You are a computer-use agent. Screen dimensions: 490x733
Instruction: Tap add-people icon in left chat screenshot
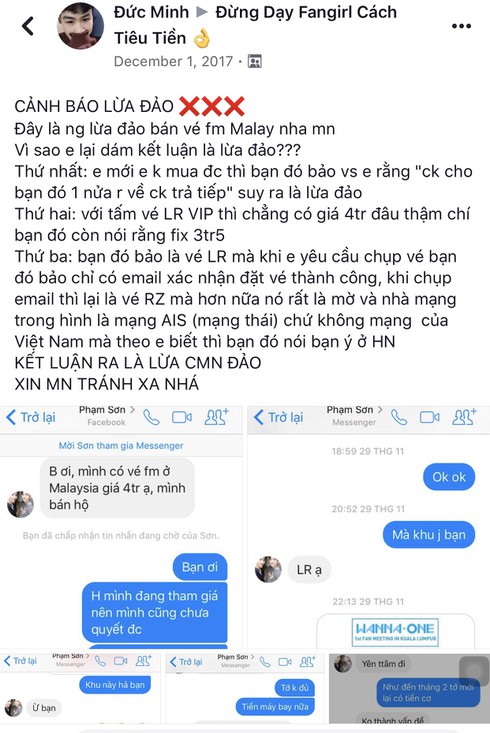[216, 417]
